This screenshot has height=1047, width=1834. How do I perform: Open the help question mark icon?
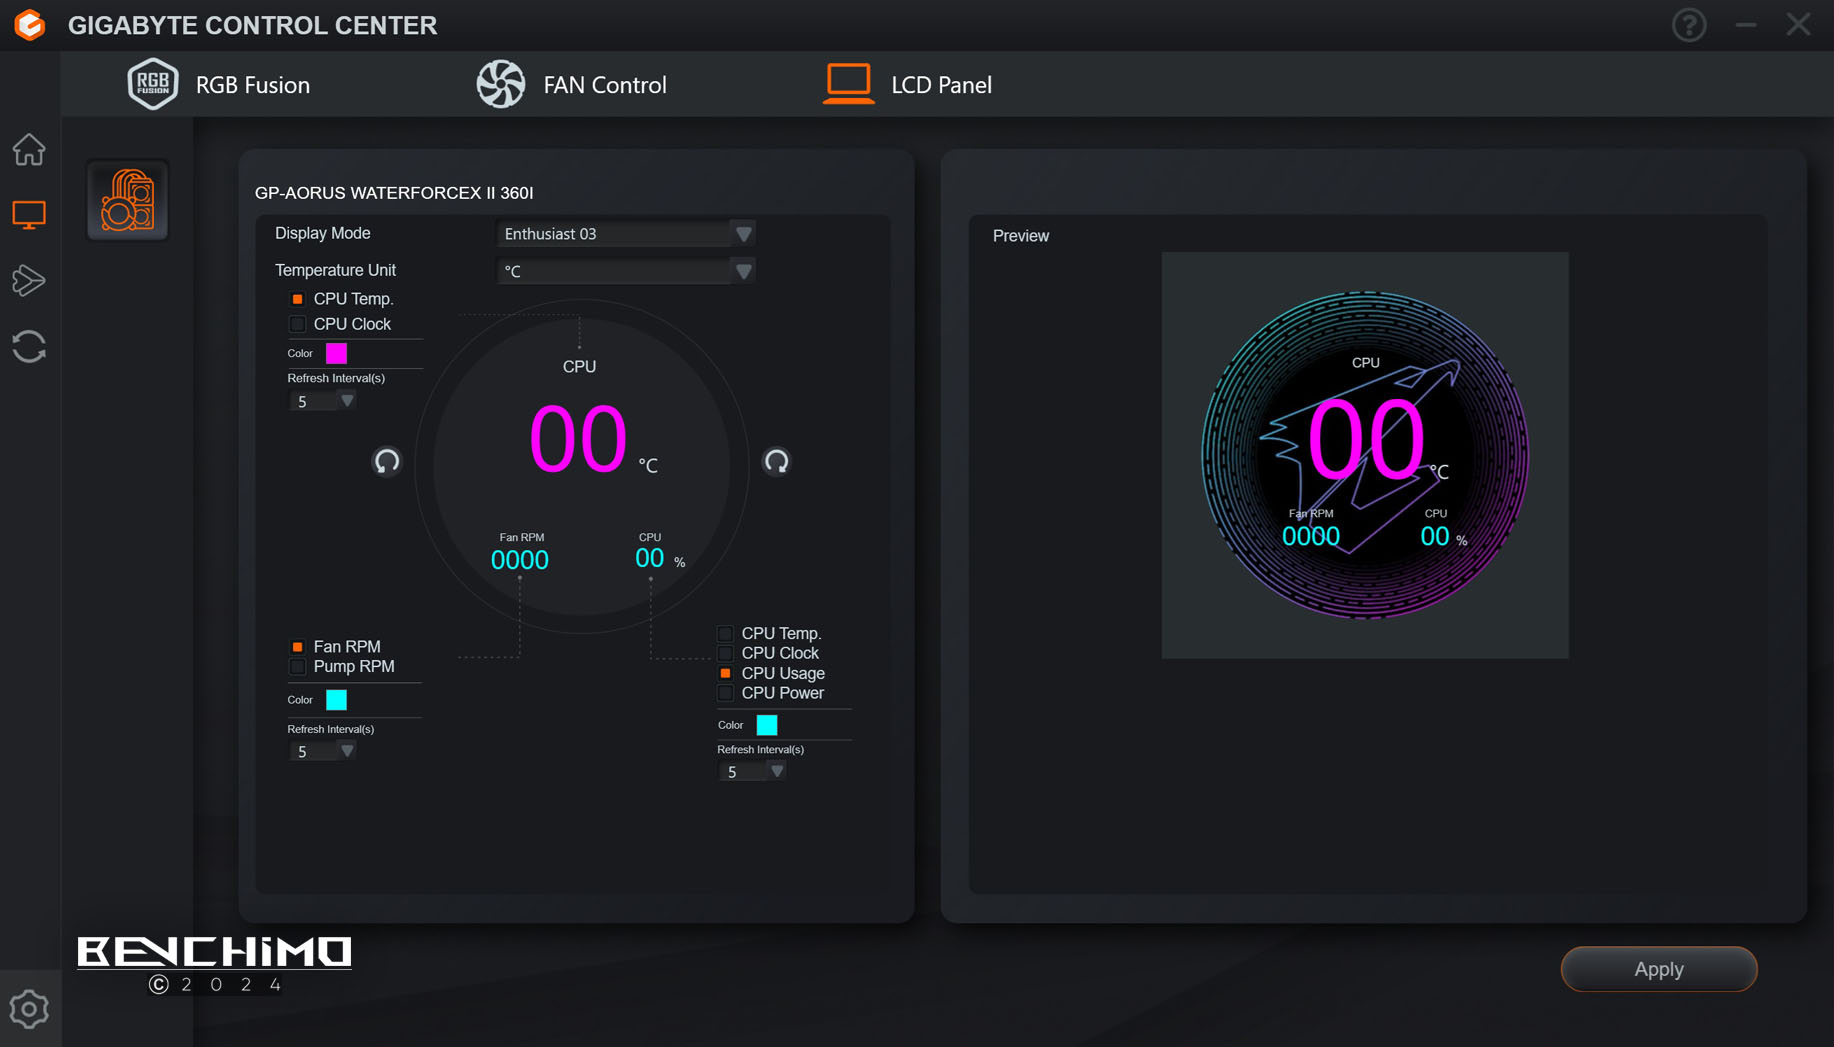pos(1689,25)
